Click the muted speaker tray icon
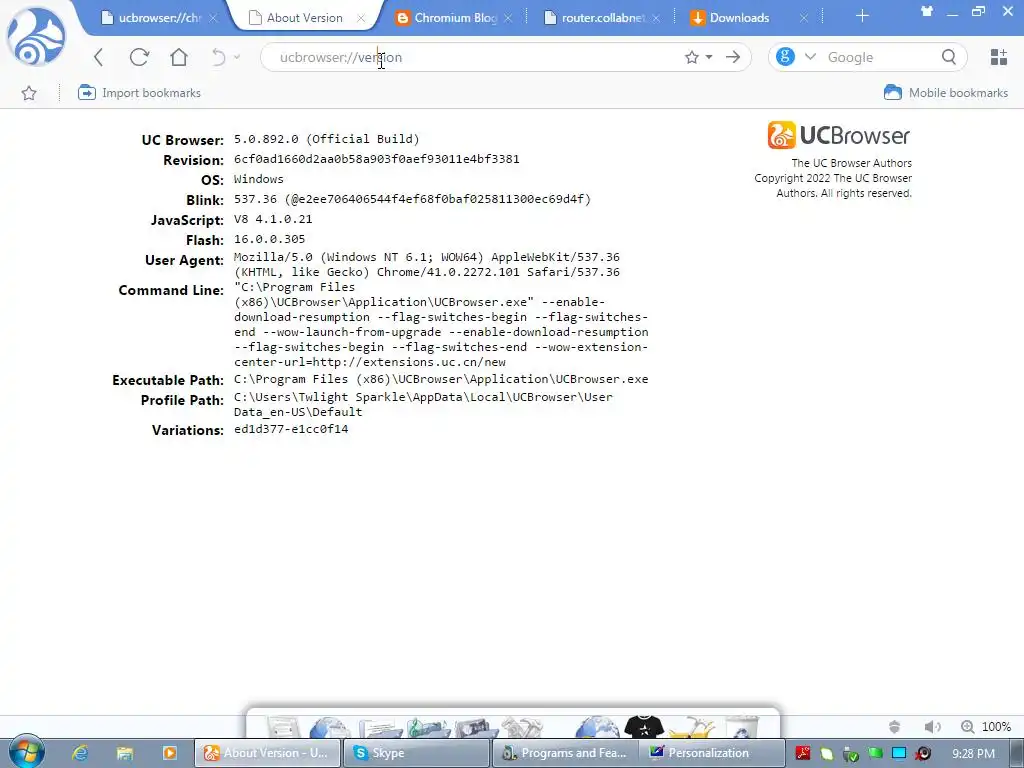1024x768 pixels. click(x=923, y=753)
